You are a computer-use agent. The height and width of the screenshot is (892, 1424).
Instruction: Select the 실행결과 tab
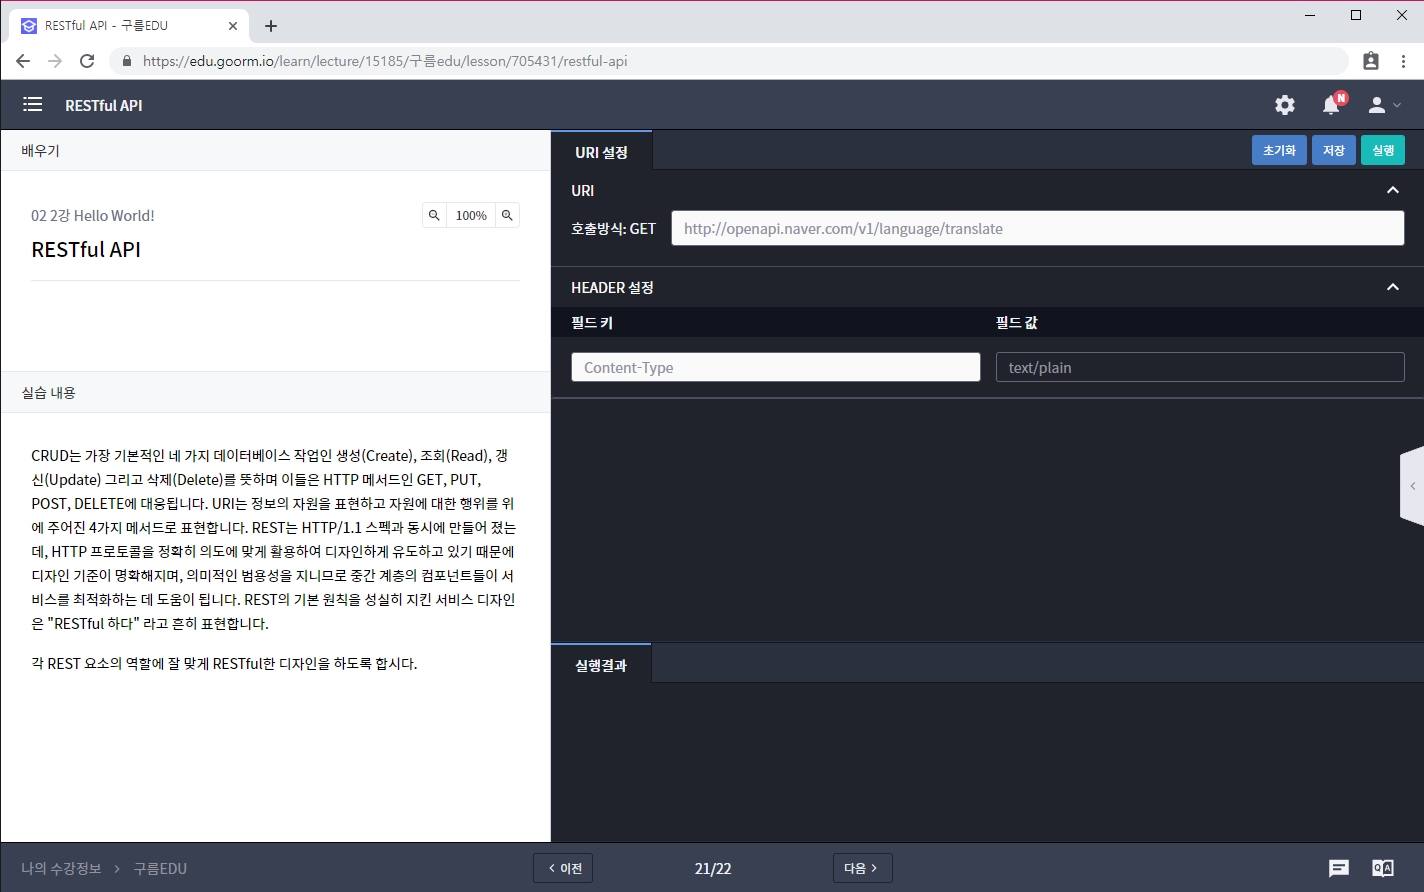coord(601,665)
